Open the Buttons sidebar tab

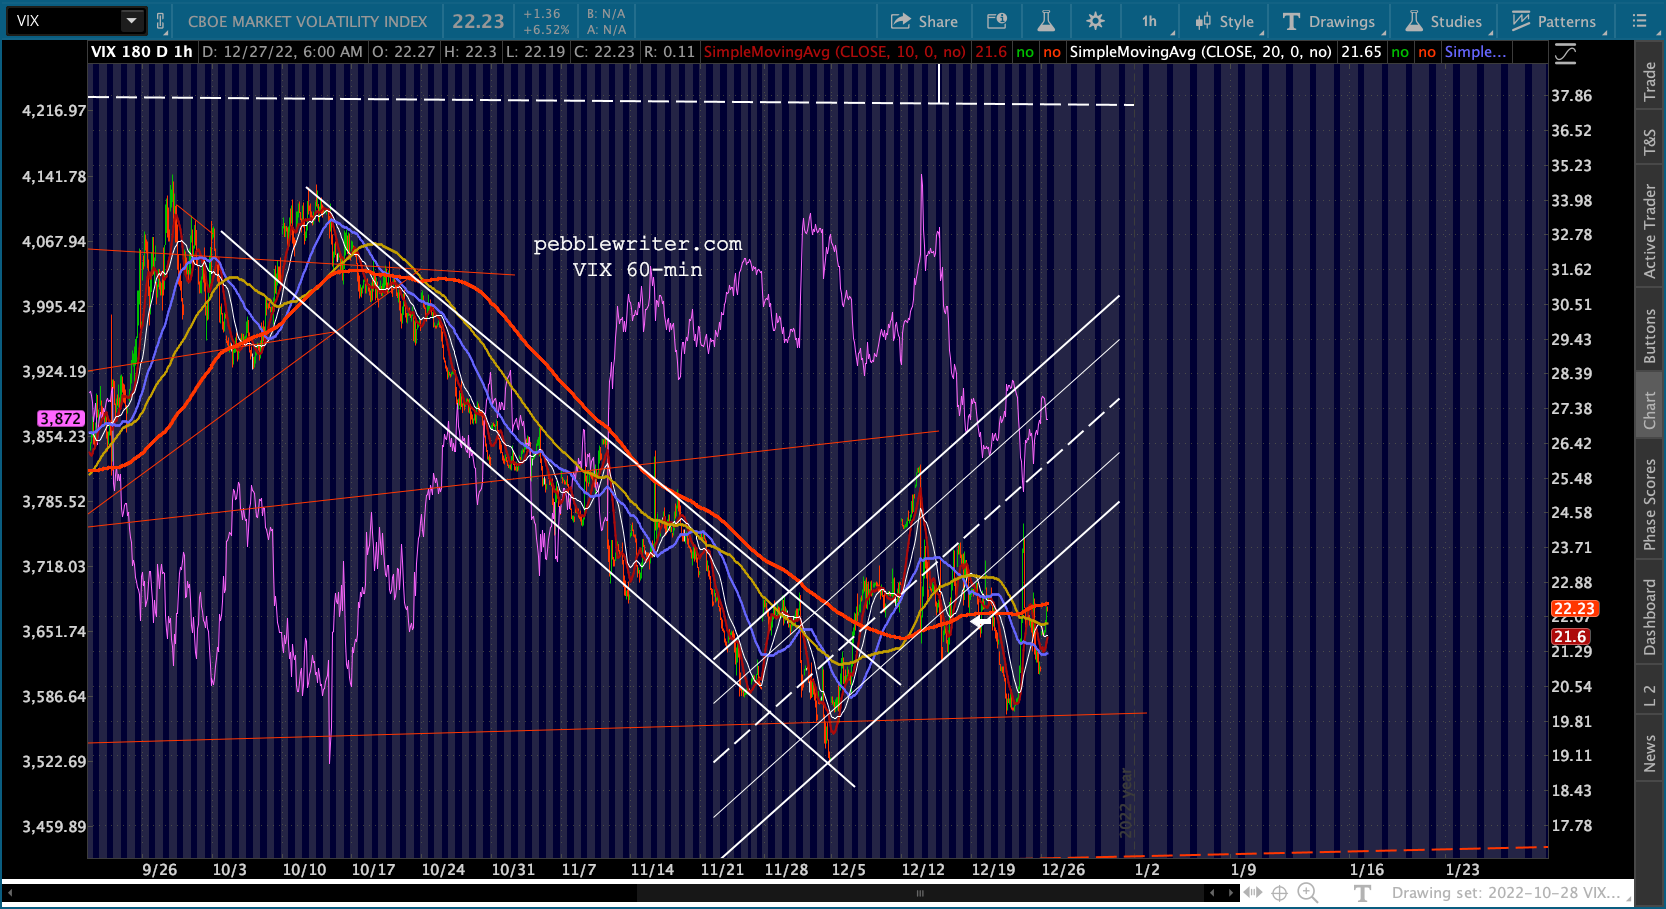(1650, 335)
